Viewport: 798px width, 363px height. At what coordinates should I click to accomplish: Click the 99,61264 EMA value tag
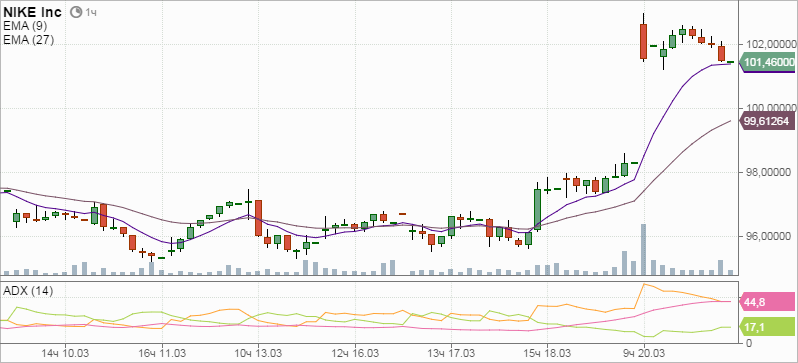click(767, 121)
